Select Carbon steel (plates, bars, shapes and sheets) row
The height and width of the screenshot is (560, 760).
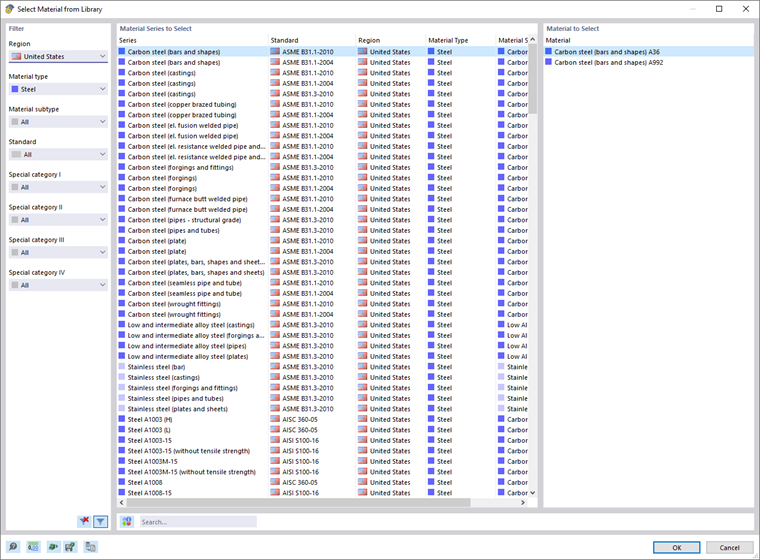pos(323,272)
